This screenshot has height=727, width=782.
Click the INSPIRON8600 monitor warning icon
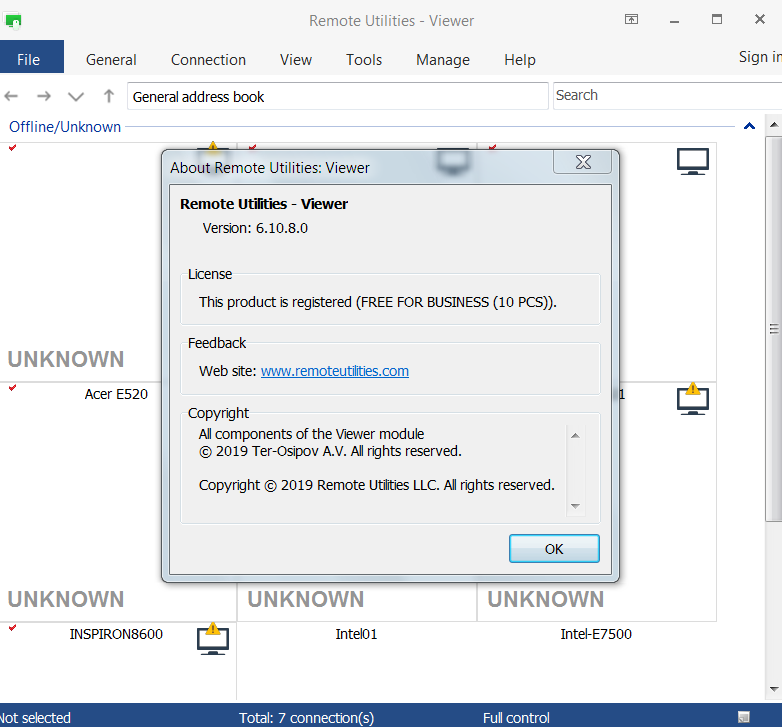coord(212,639)
